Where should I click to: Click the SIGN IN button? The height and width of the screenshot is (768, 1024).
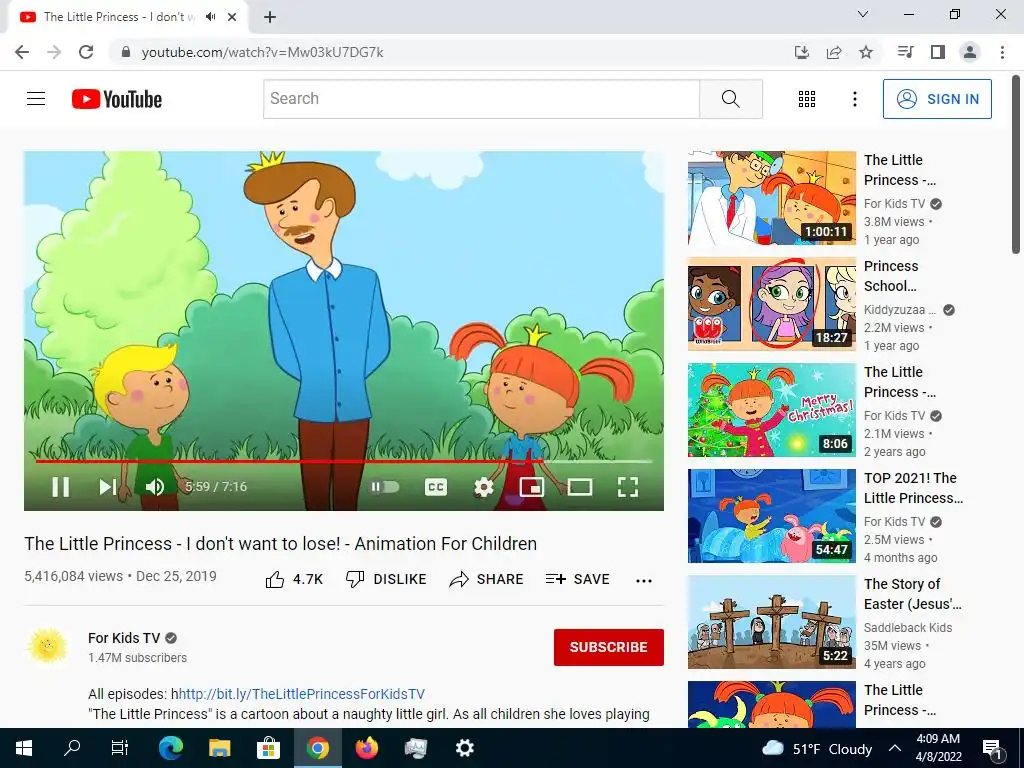(x=937, y=99)
